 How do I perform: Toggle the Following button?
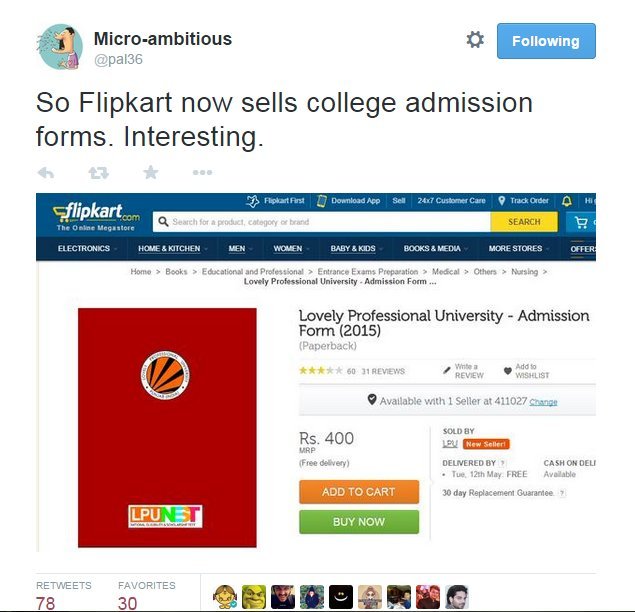546,41
